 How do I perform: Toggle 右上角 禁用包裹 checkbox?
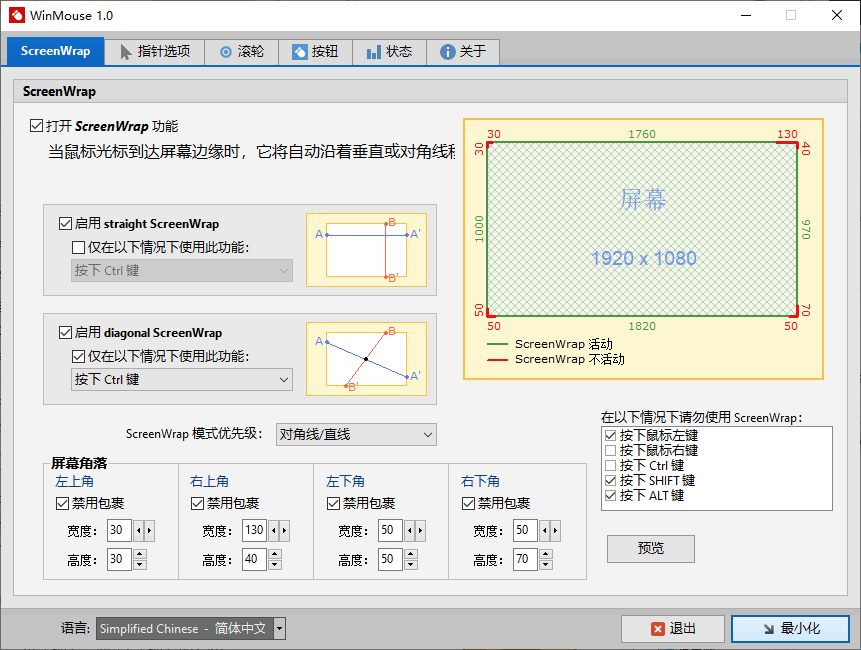click(x=197, y=503)
